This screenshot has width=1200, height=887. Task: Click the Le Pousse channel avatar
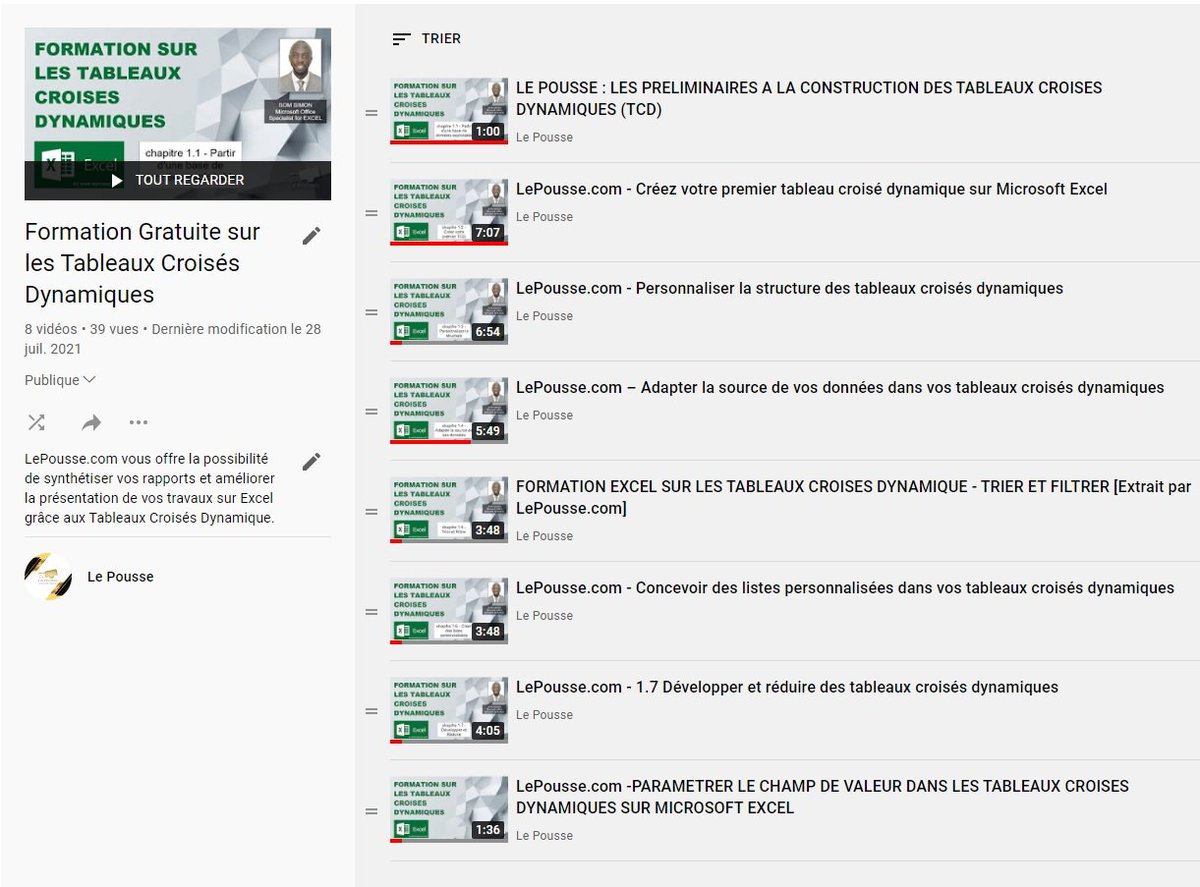(48, 576)
